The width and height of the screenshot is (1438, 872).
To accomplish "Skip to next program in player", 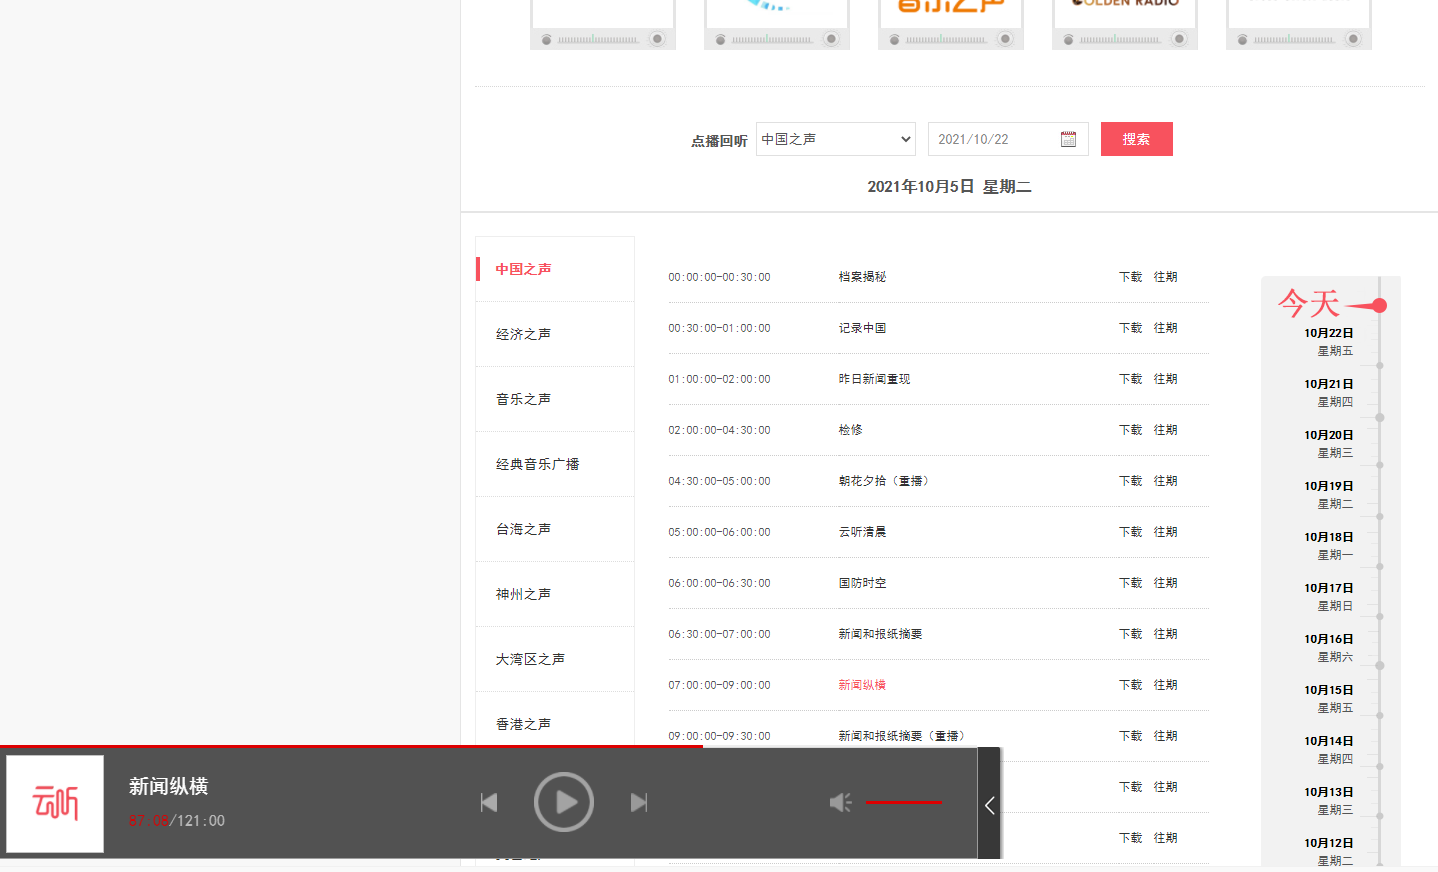I will pos(639,802).
